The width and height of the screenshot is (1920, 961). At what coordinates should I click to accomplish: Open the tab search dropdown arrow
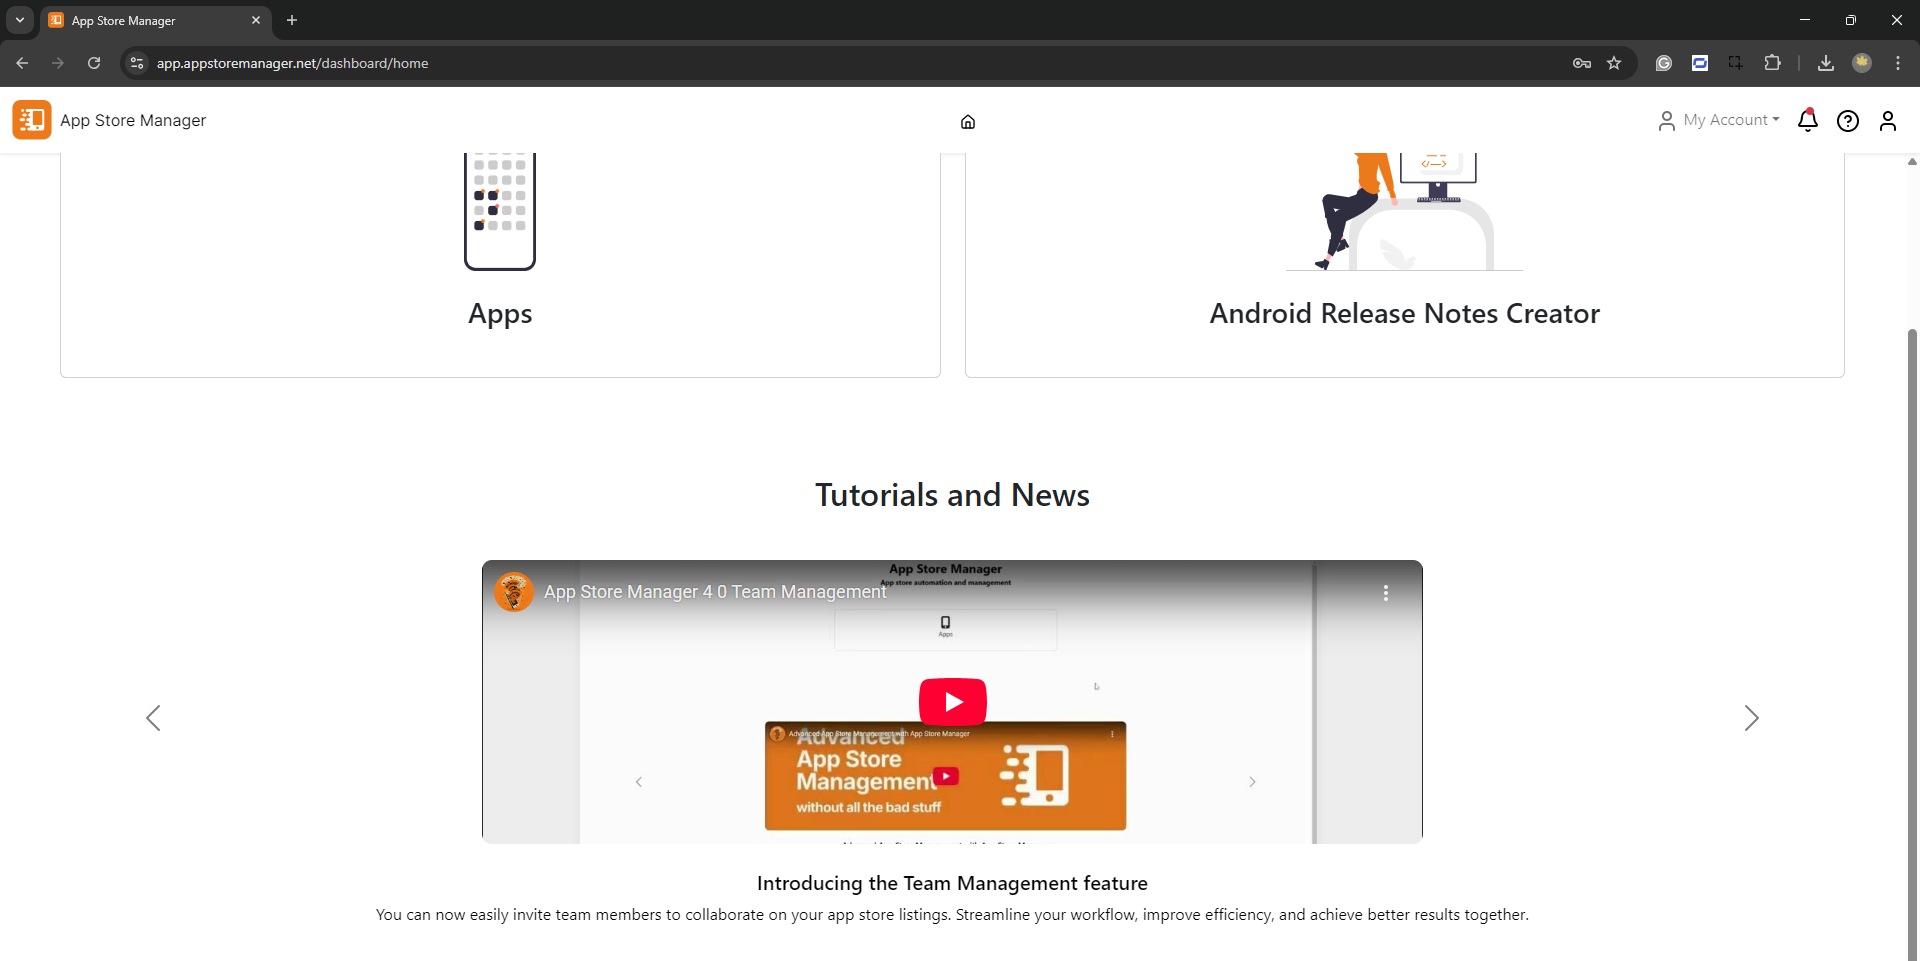pos(20,20)
